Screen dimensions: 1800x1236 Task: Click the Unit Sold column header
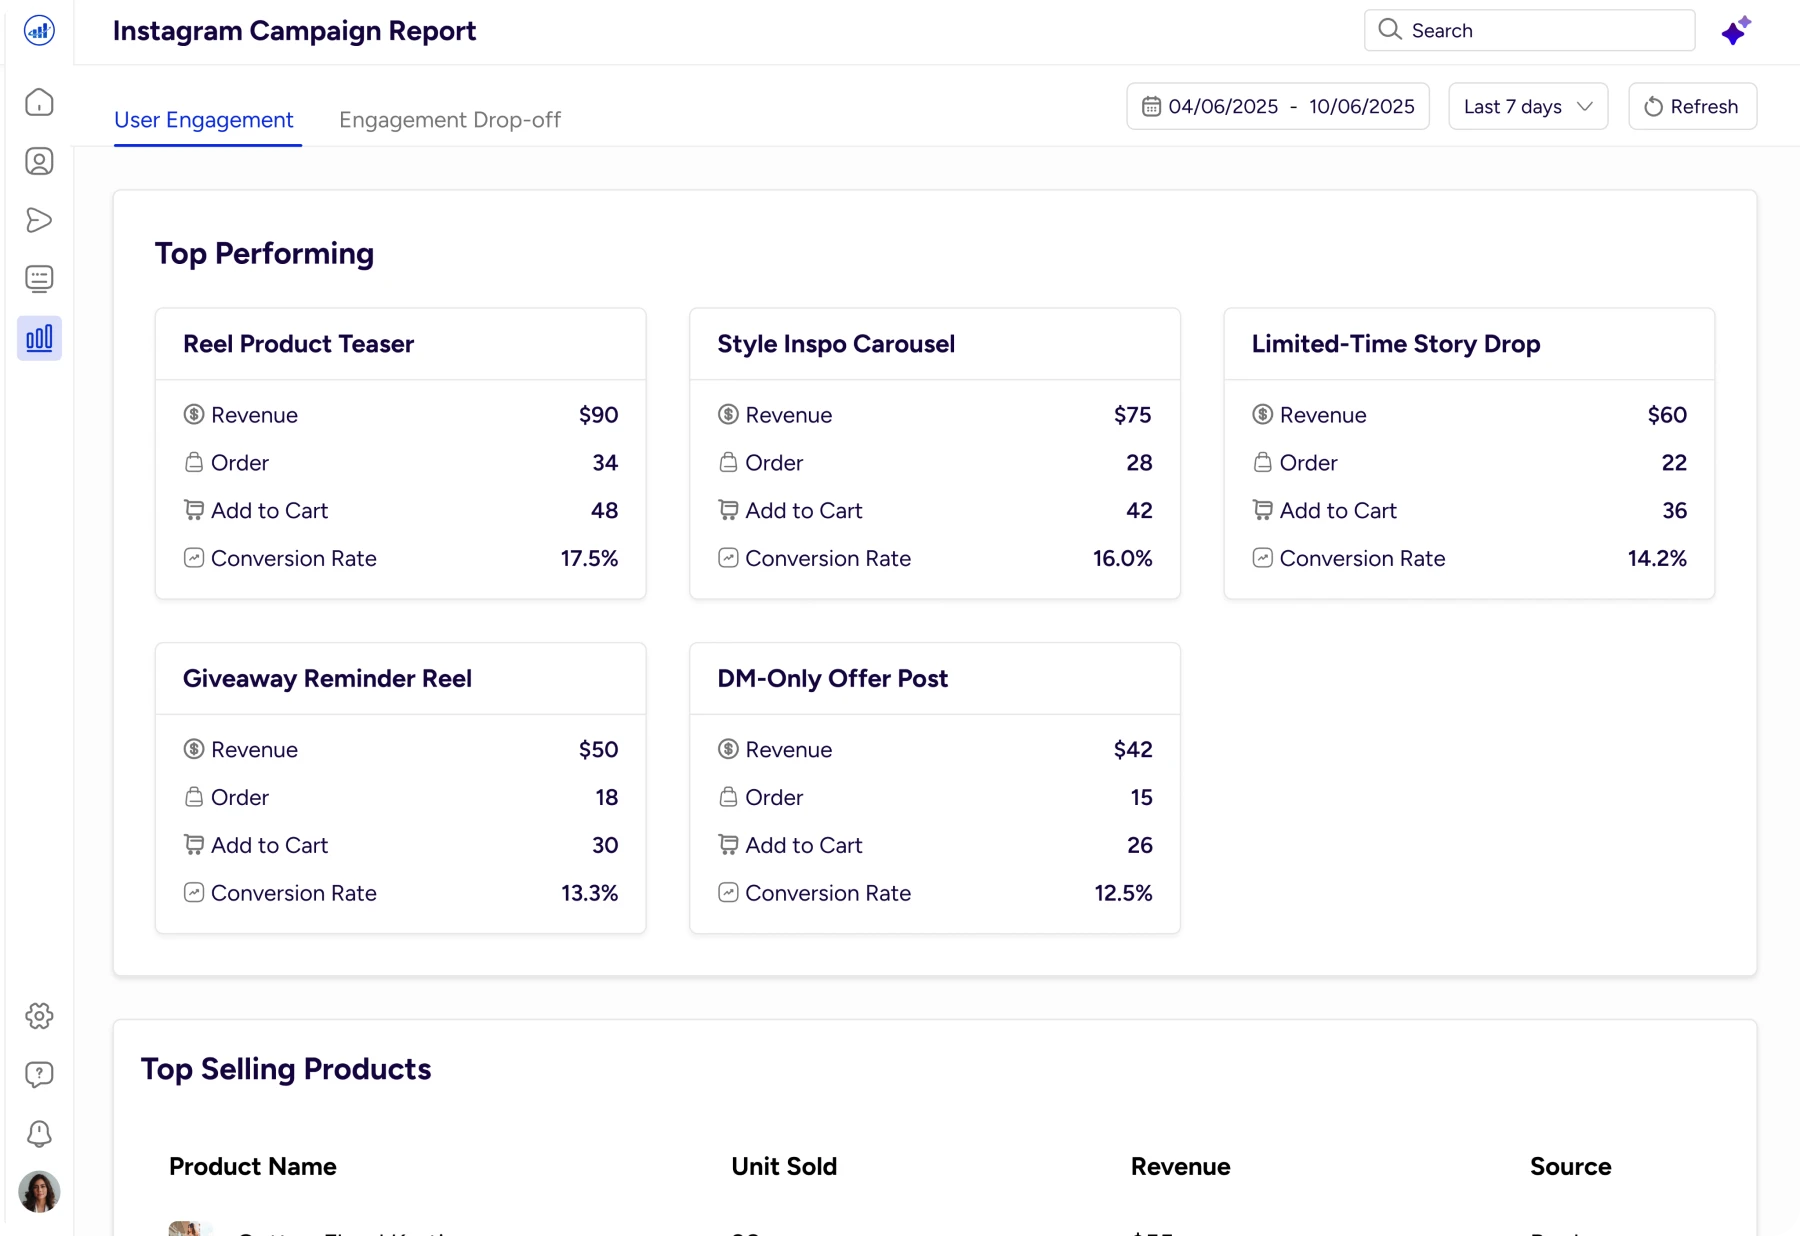pos(784,1167)
